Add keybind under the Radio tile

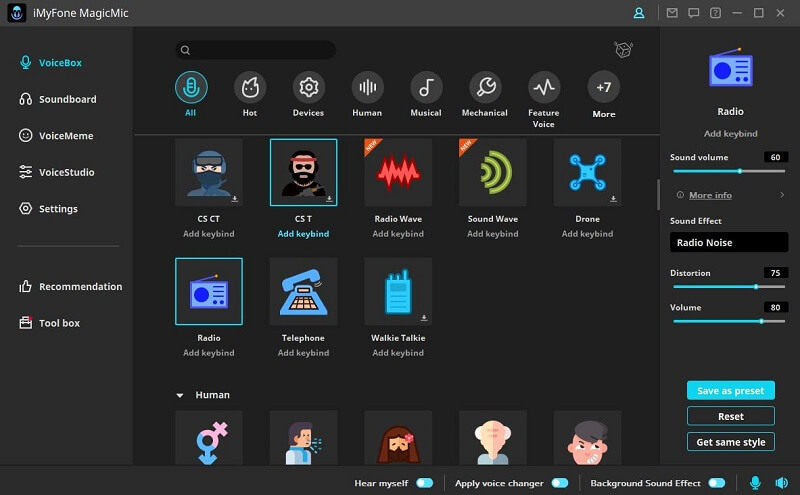click(x=209, y=353)
